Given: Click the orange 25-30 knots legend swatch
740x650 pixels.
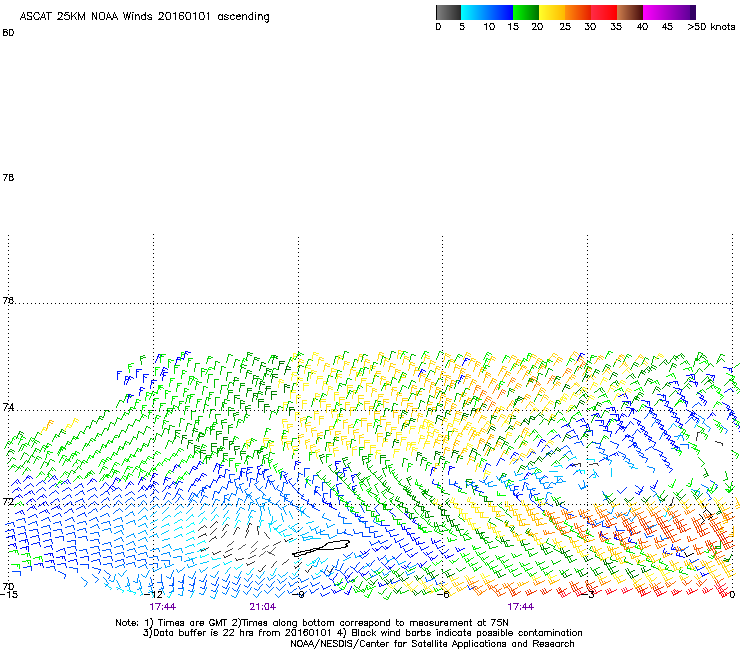Looking at the screenshot, I should coord(578,12).
